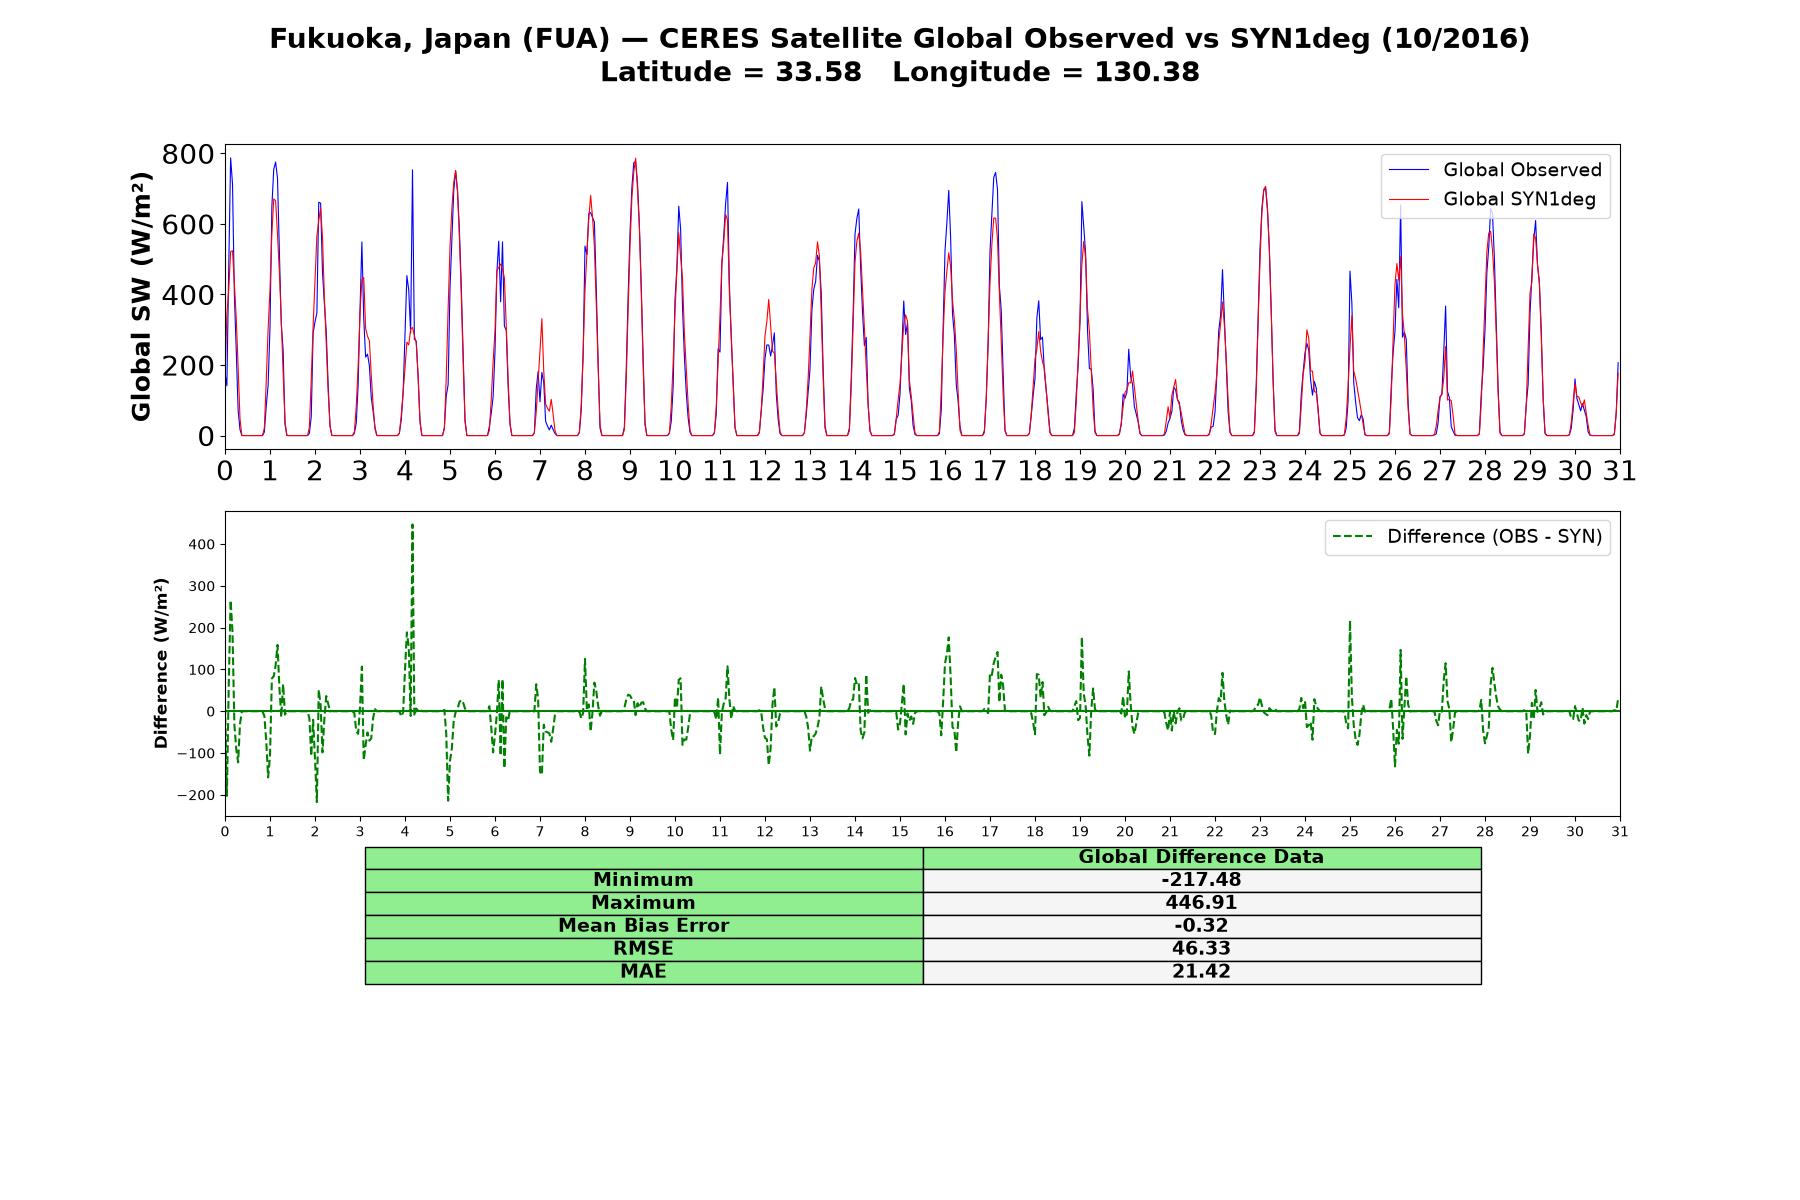Viewport: 1800px width, 1200px height.
Task: Click the Difference (W/m²) y-axis label
Action: click(161, 664)
